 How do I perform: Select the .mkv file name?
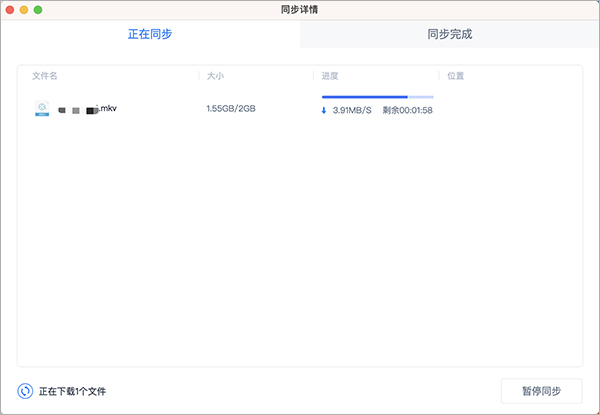tap(87, 109)
